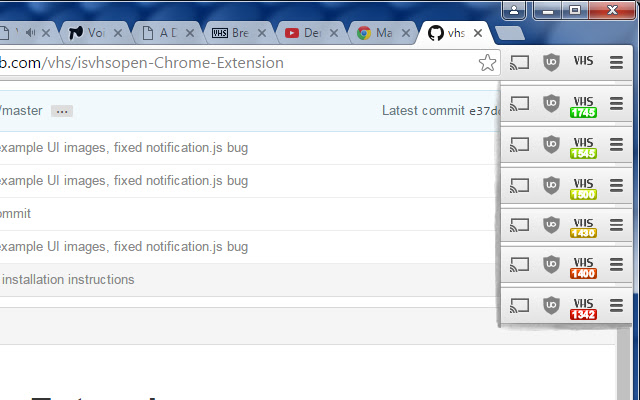
Task: Click the VHS icon with green 1745 badge
Action: coord(583,105)
